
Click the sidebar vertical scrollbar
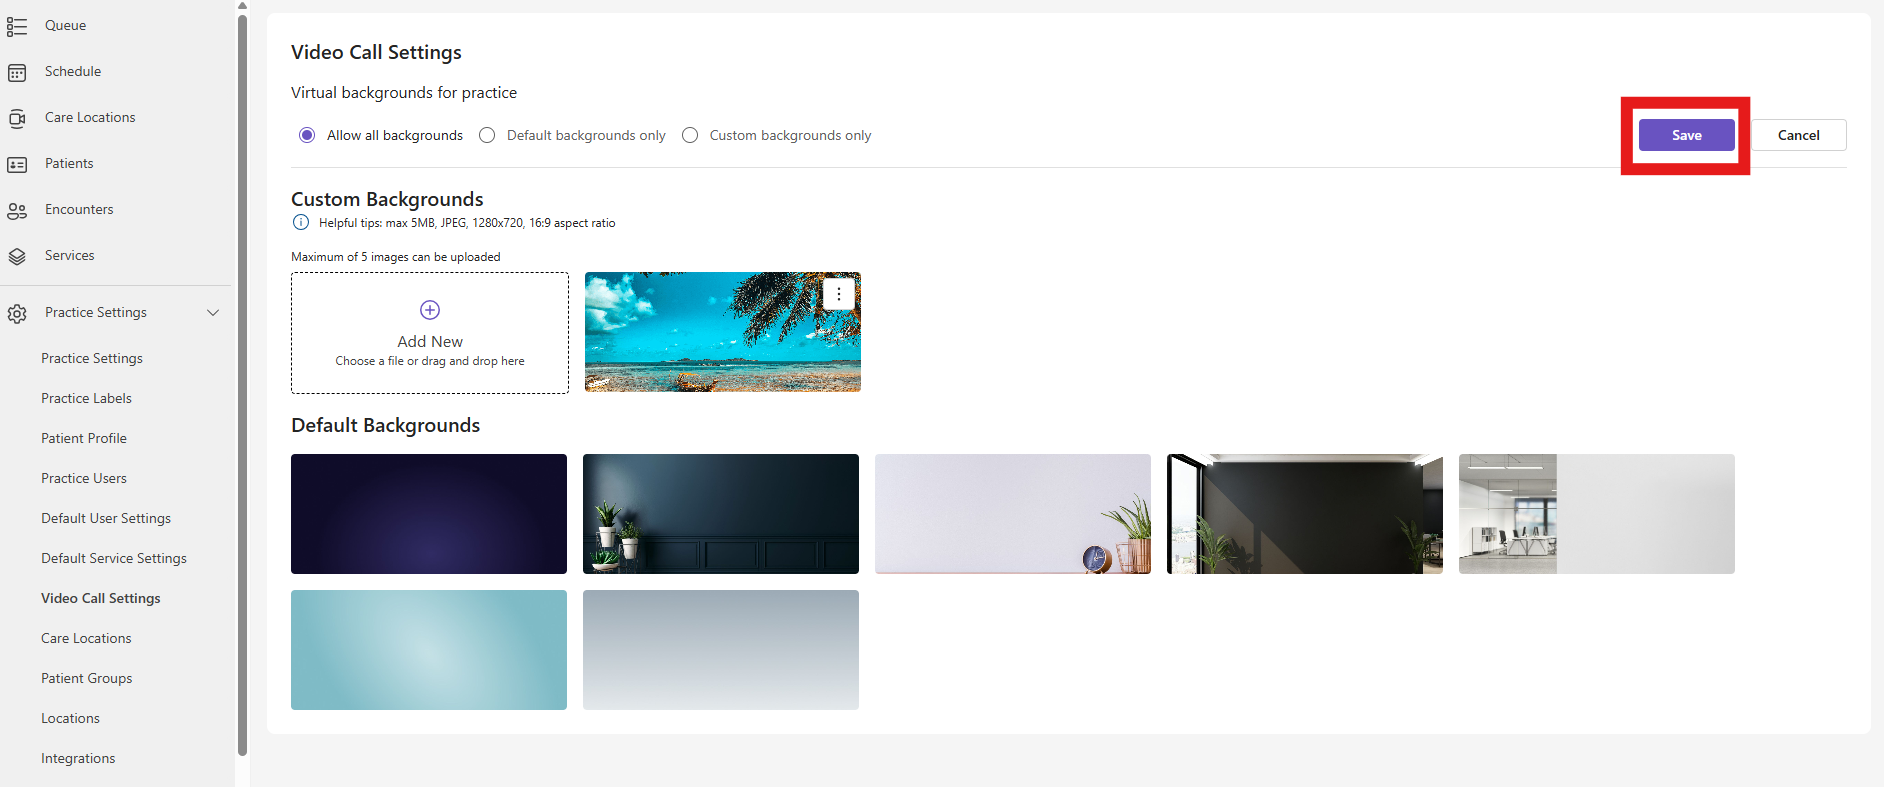click(242, 385)
